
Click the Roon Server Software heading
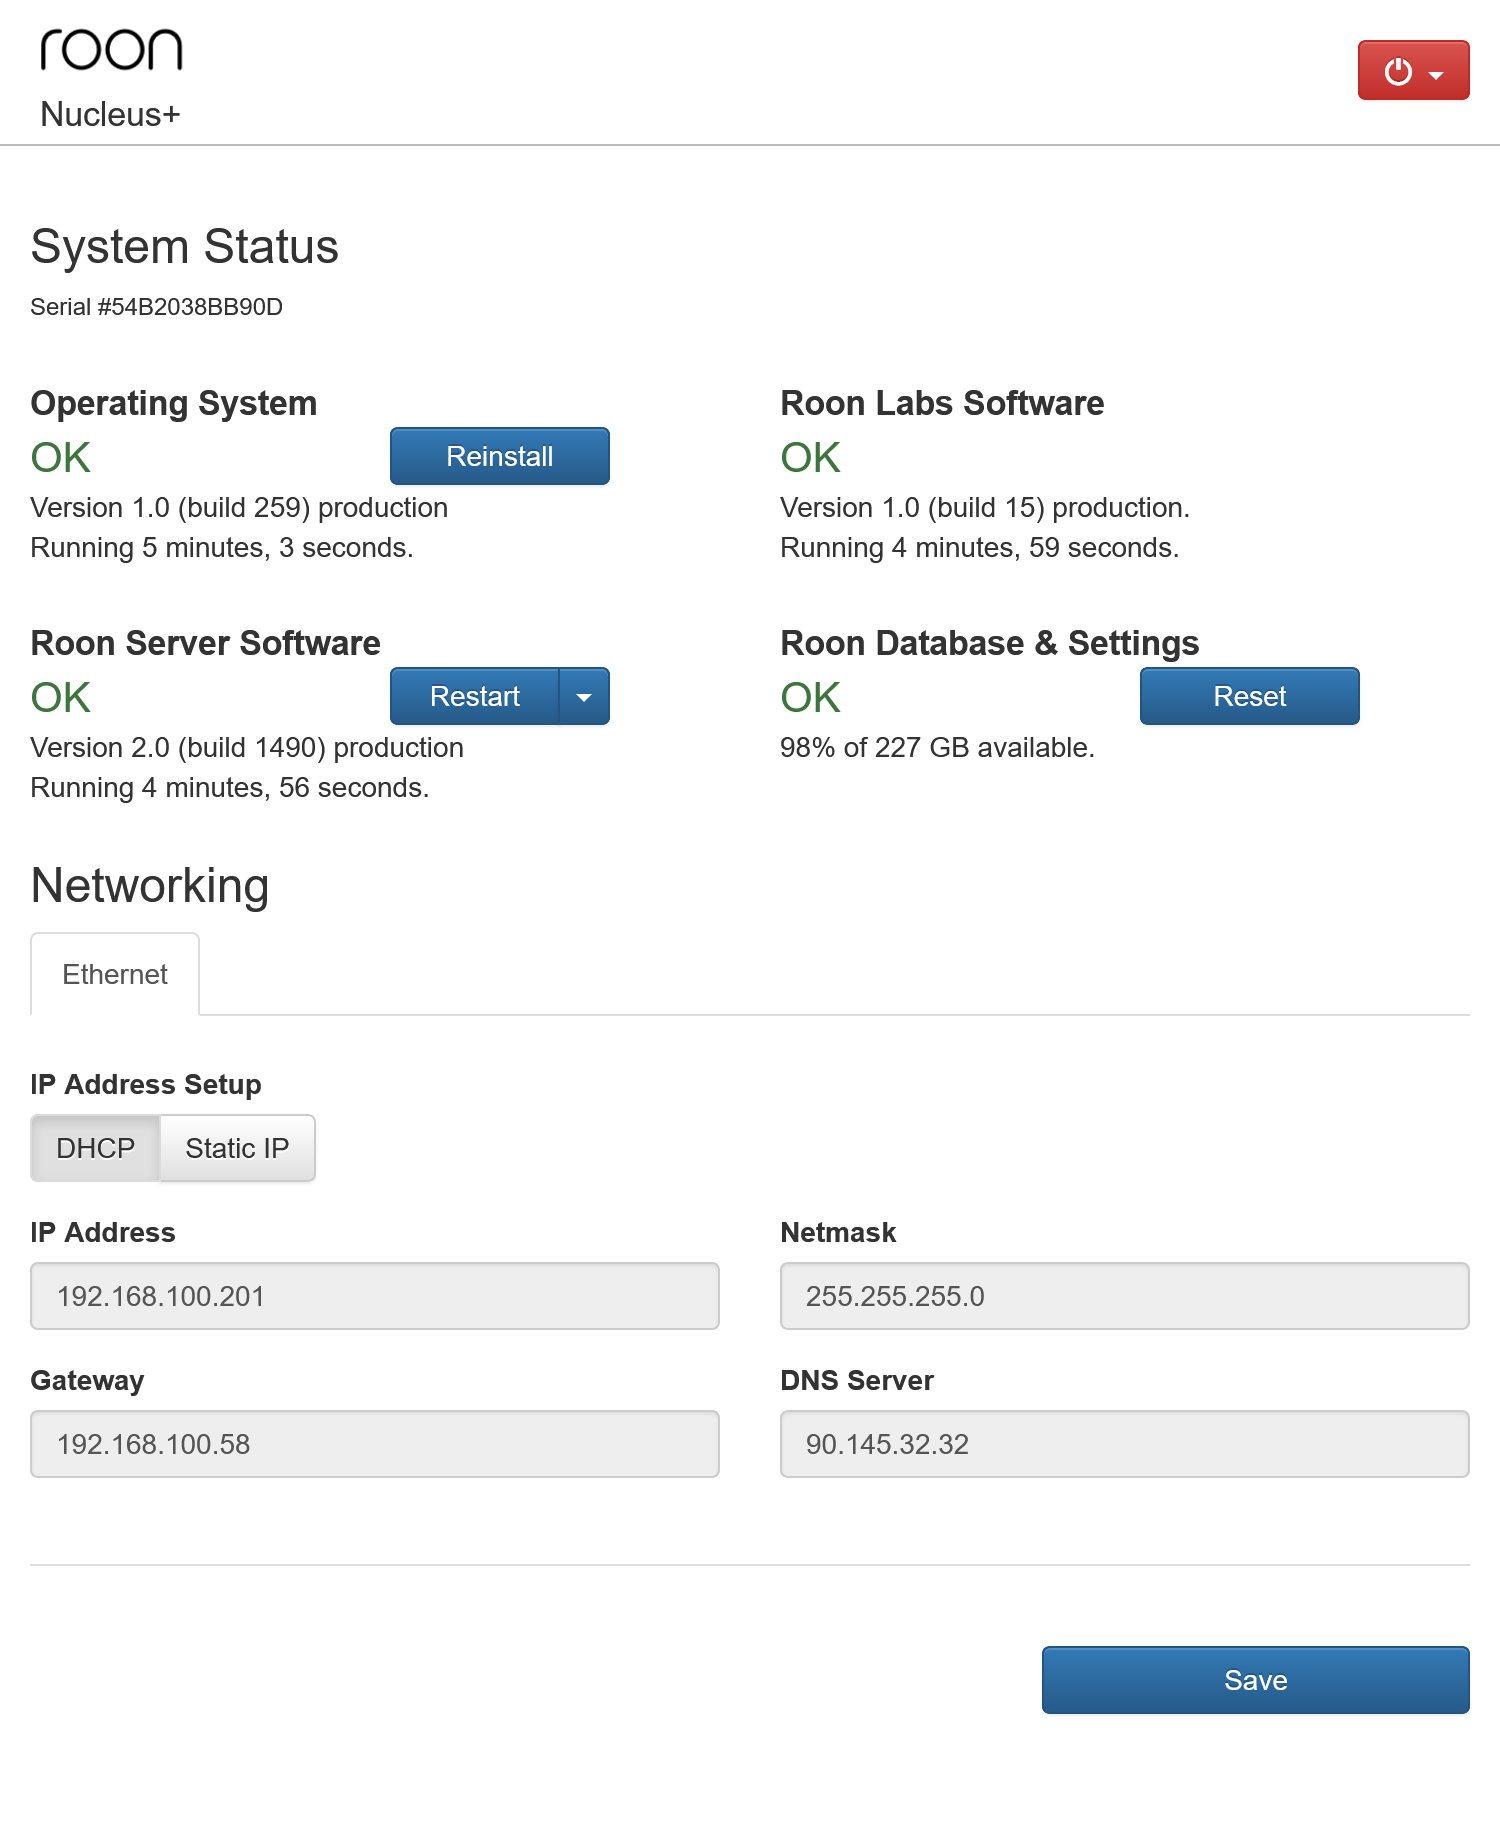pos(206,643)
